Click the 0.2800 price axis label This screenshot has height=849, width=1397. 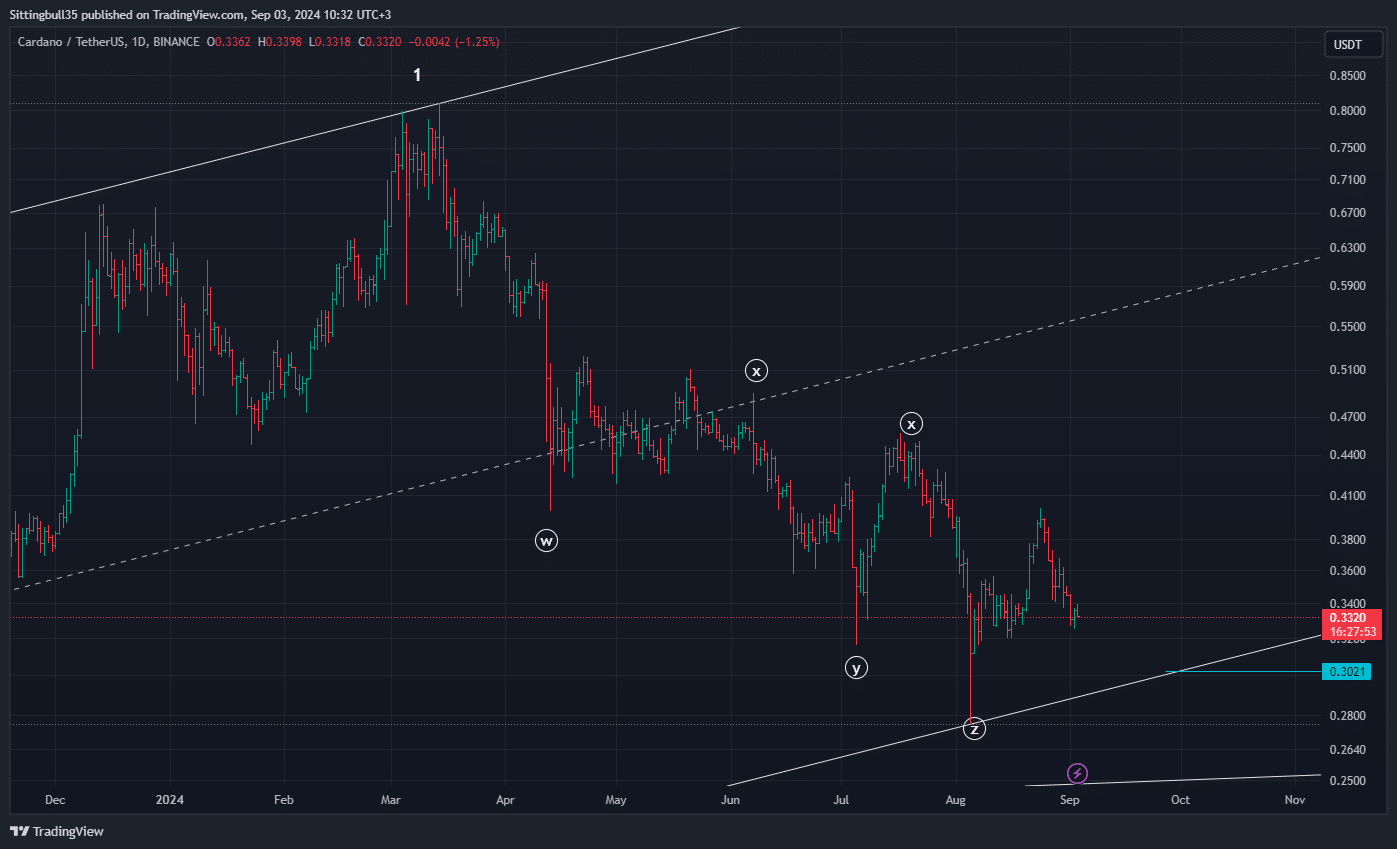click(1348, 716)
